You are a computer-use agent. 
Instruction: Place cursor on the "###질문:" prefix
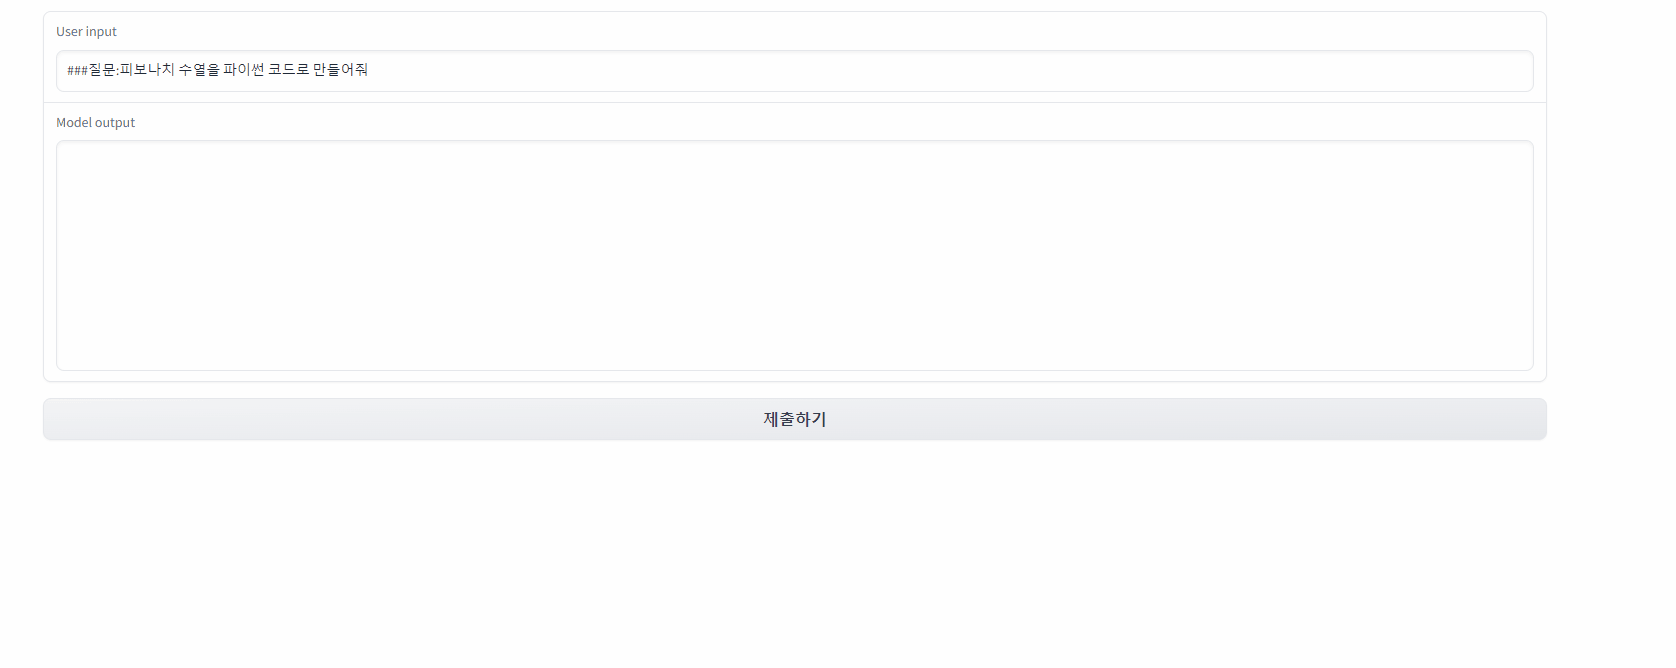pos(92,70)
